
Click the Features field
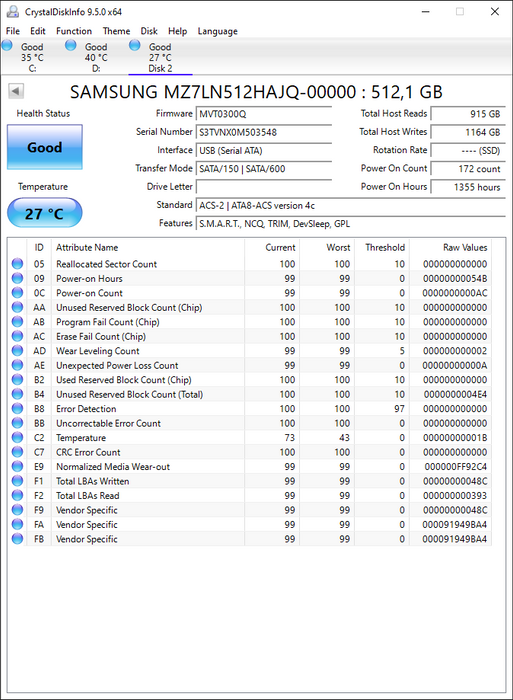click(x=350, y=223)
